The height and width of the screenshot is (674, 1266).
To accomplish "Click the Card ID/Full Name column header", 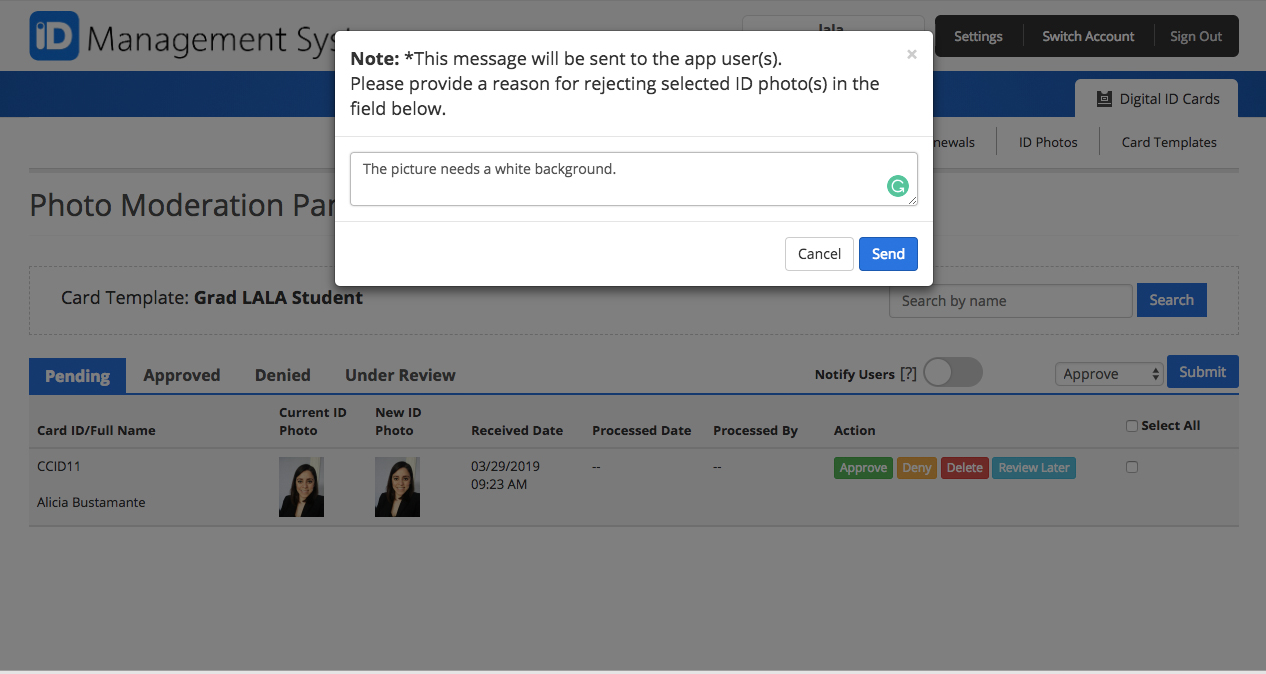I will pos(96,430).
